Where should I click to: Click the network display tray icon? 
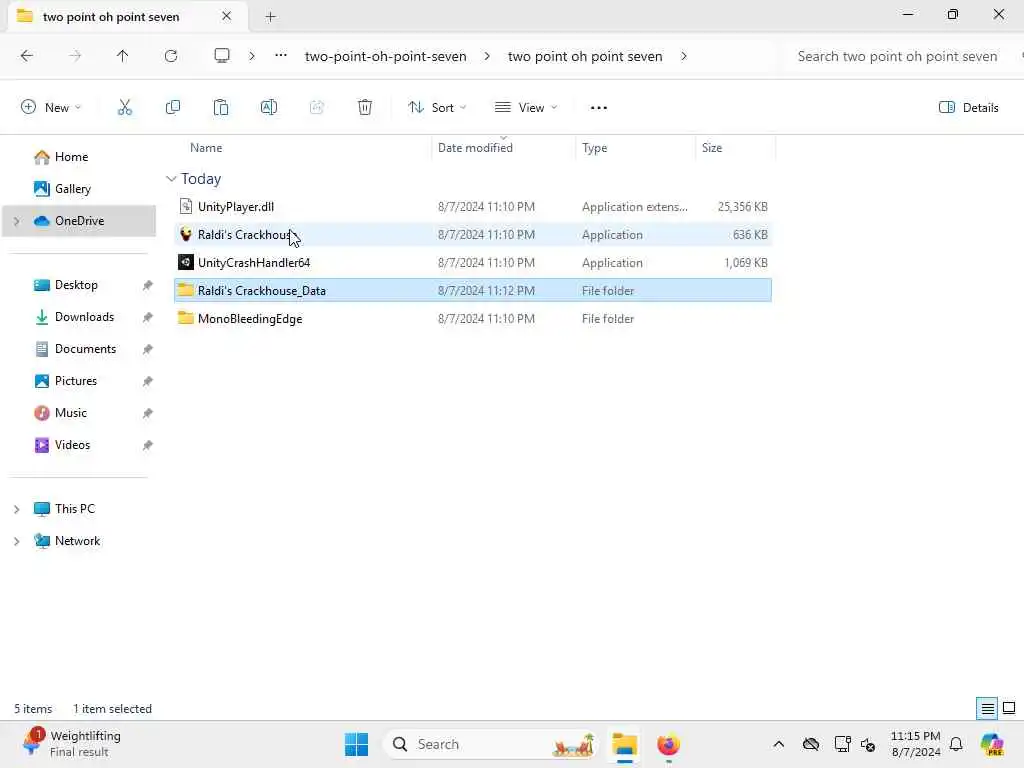[842, 744]
